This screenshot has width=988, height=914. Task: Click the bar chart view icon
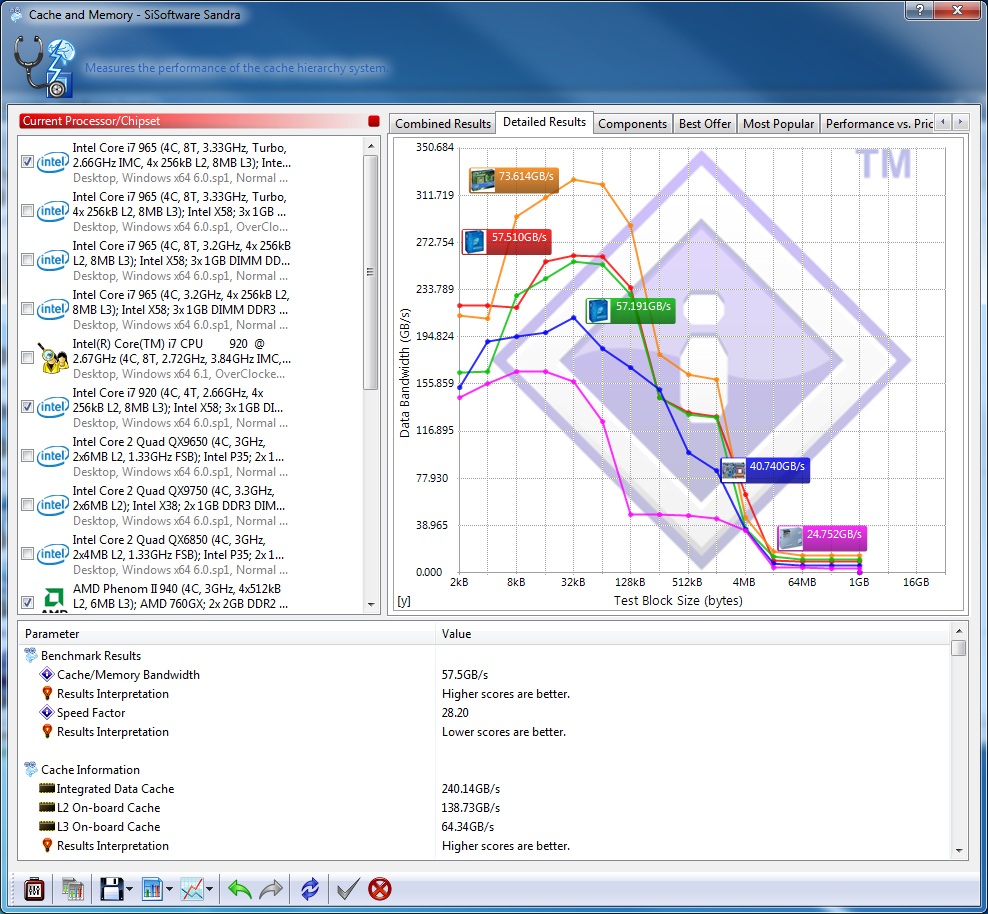(x=152, y=889)
